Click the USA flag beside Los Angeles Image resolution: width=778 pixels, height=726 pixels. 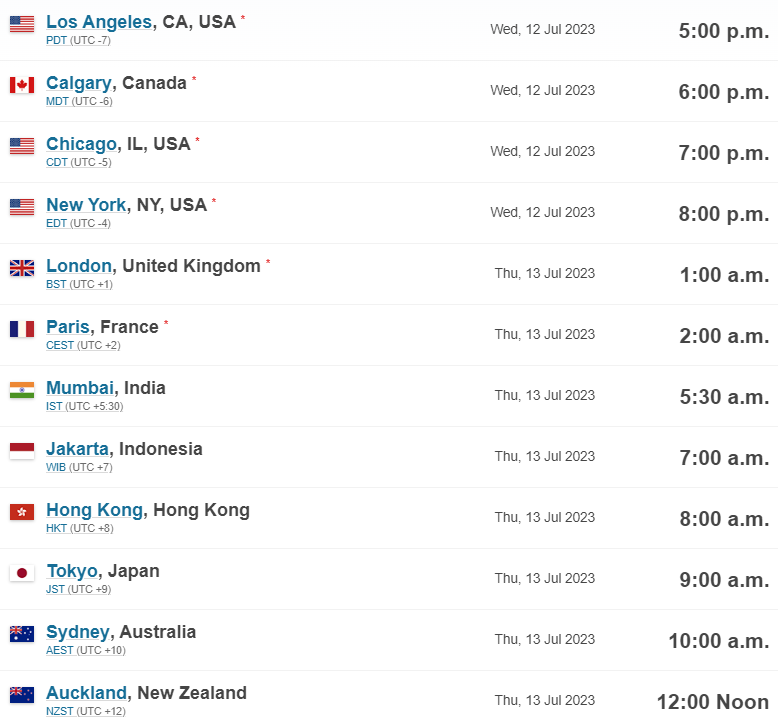22,24
